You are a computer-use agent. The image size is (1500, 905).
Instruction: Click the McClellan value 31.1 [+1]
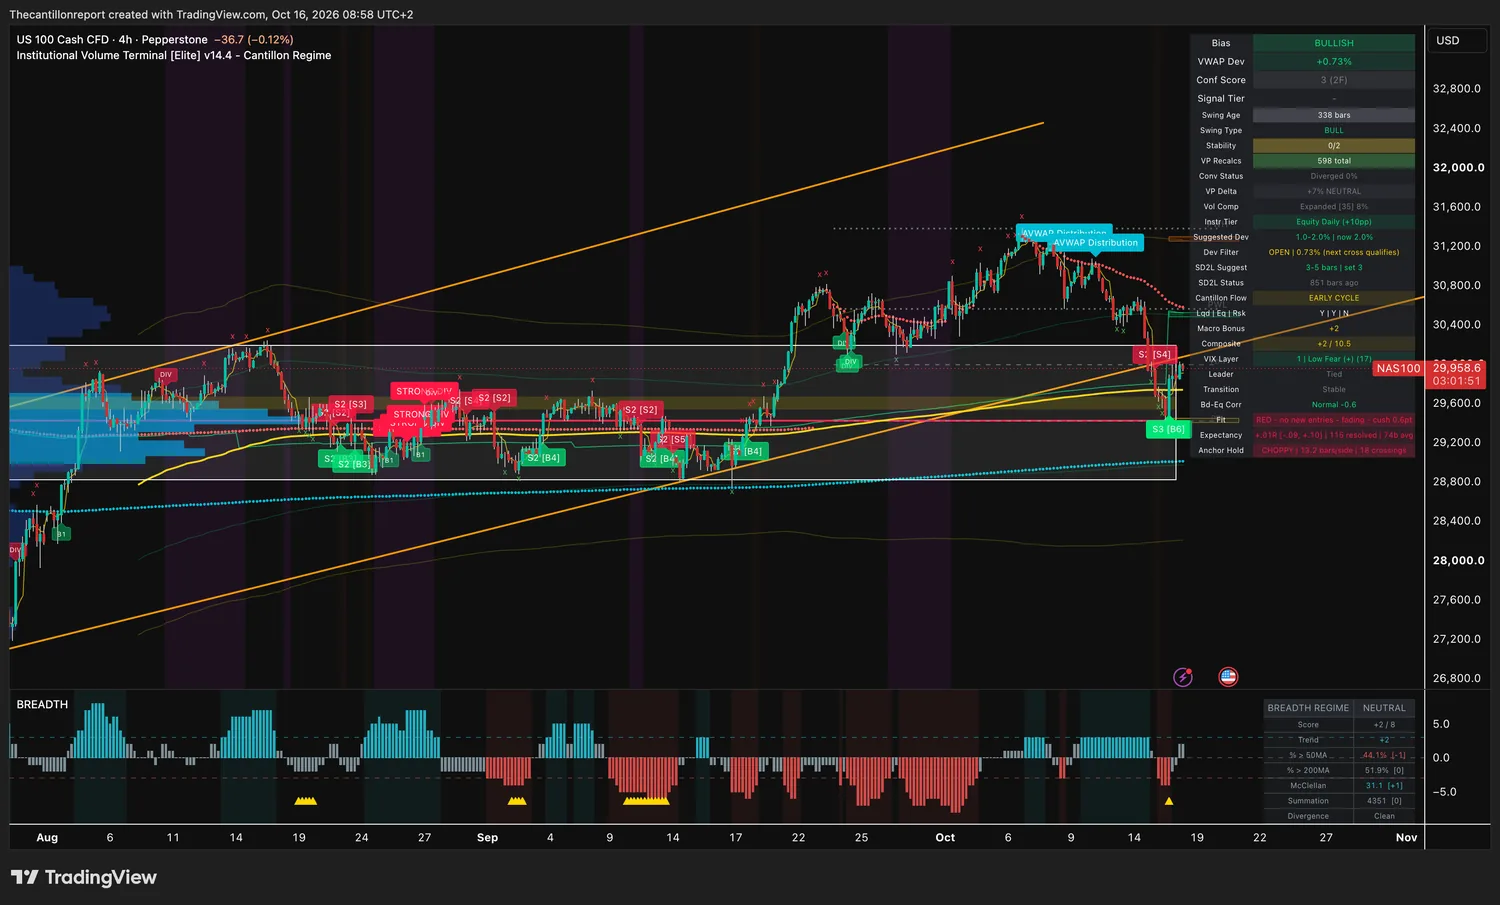[x=1384, y=786]
